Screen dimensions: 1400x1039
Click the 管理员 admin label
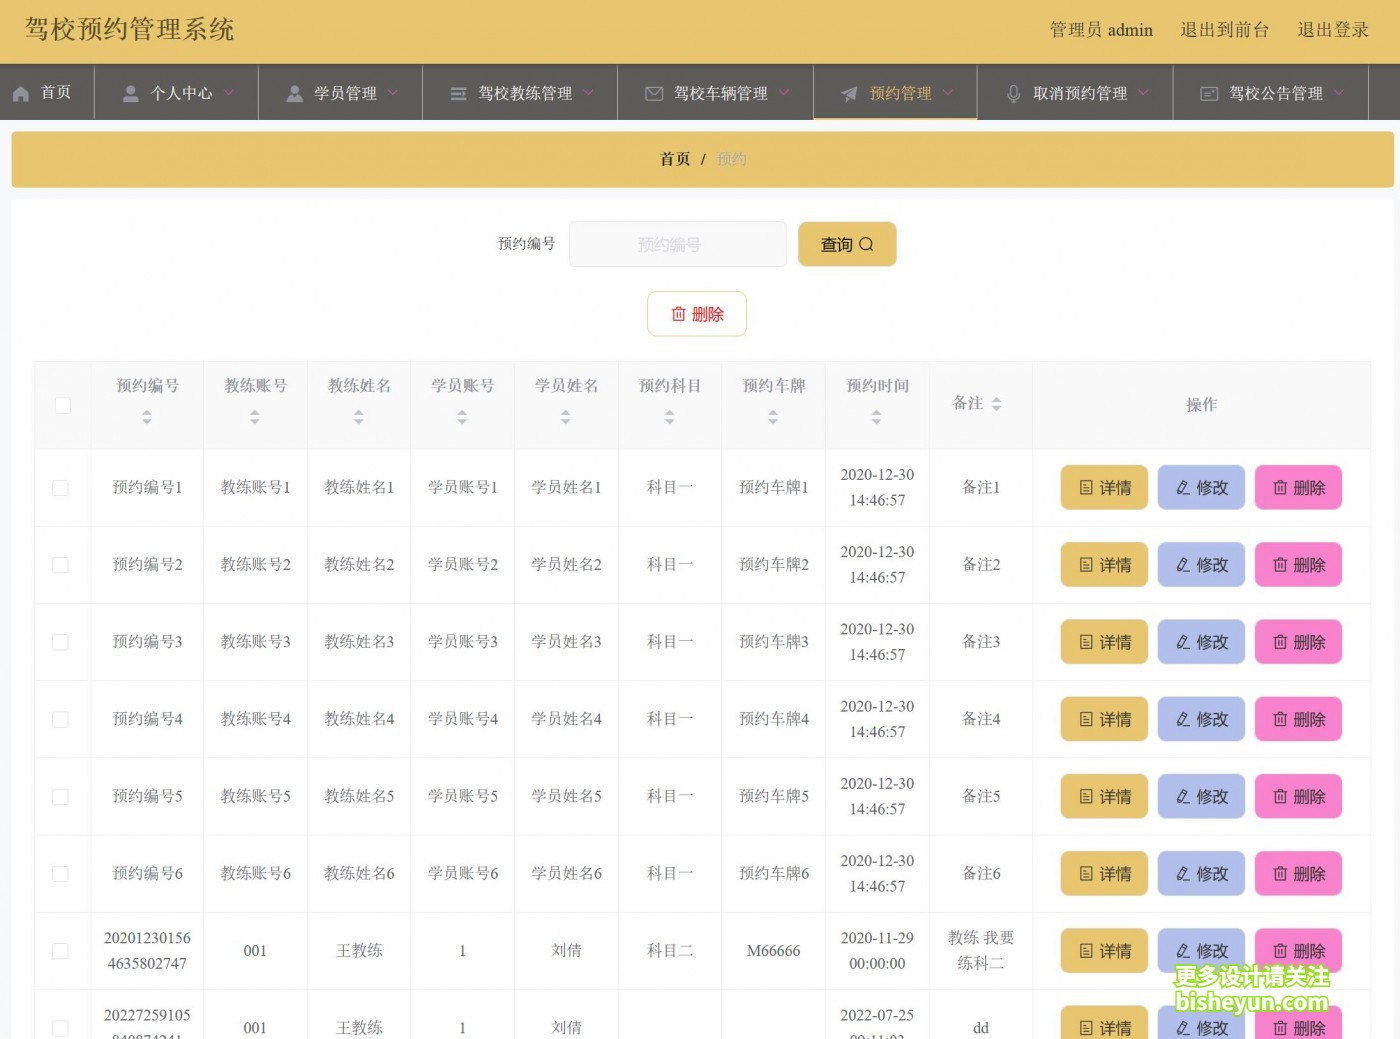[1101, 30]
